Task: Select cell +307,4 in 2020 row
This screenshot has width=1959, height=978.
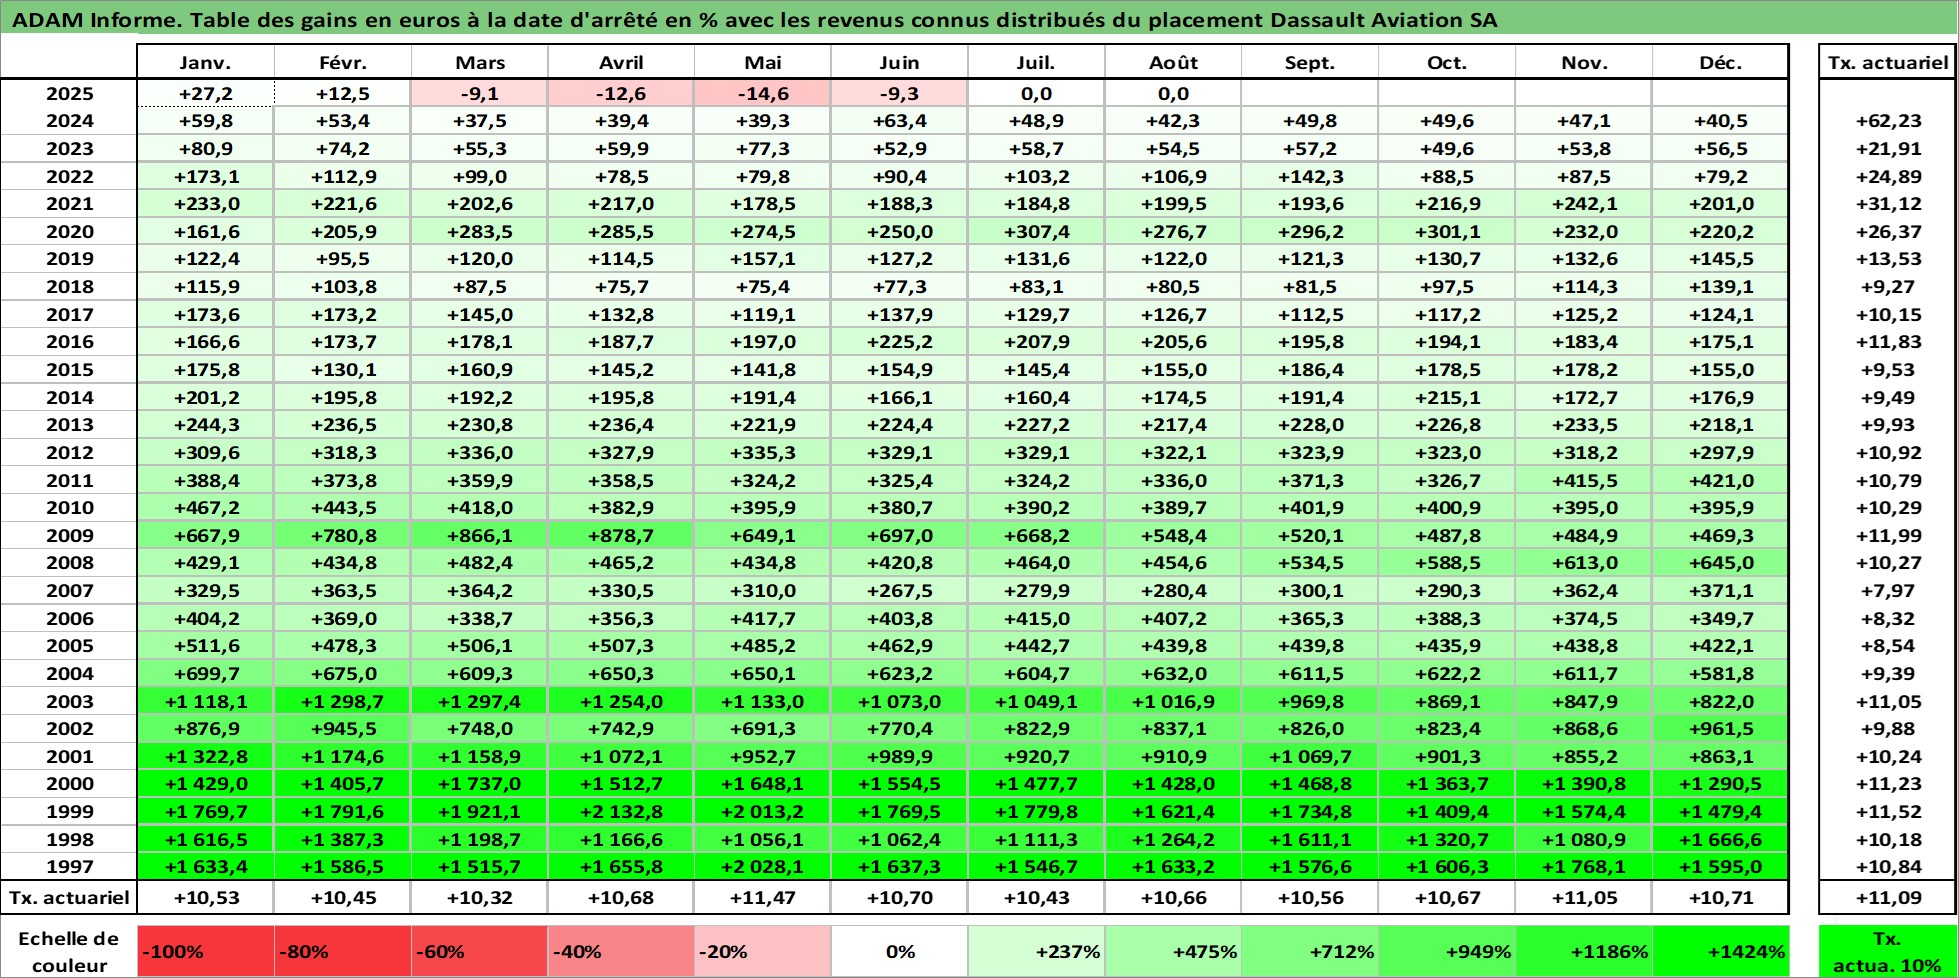Action: coord(1036,231)
